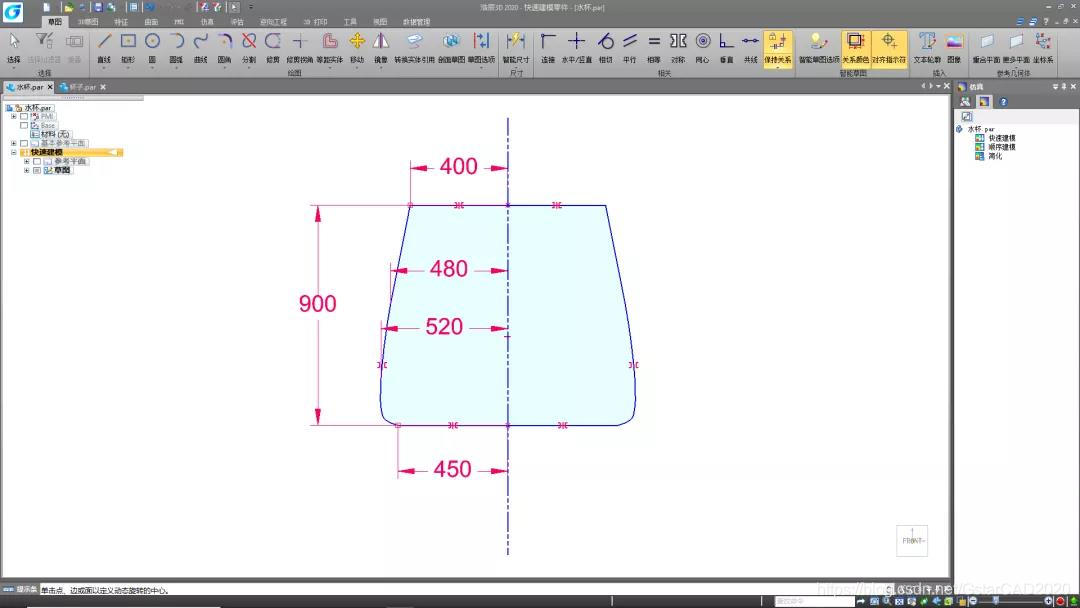Insert 文本轮廓 text profile
Viewport: 1080px width, 608px height.
click(x=927, y=48)
